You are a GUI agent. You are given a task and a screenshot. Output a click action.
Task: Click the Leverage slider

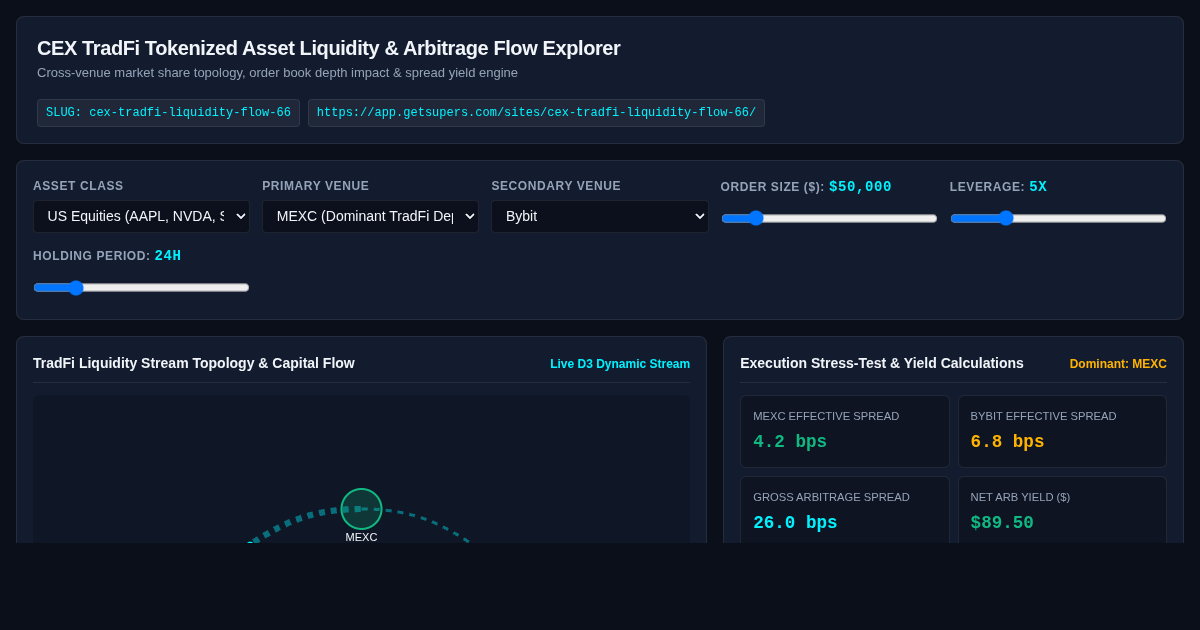pyautogui.click(x=1058, y=218)
